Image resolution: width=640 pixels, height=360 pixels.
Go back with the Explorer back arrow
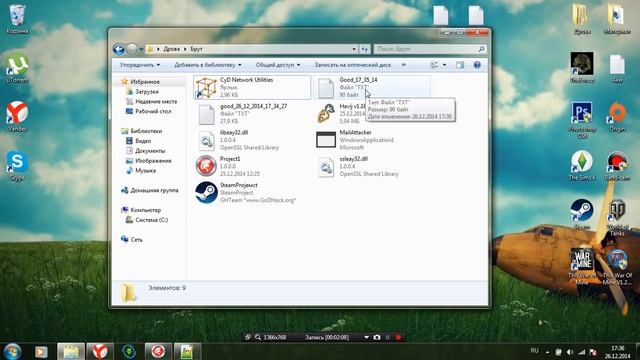tap(119, 49)
